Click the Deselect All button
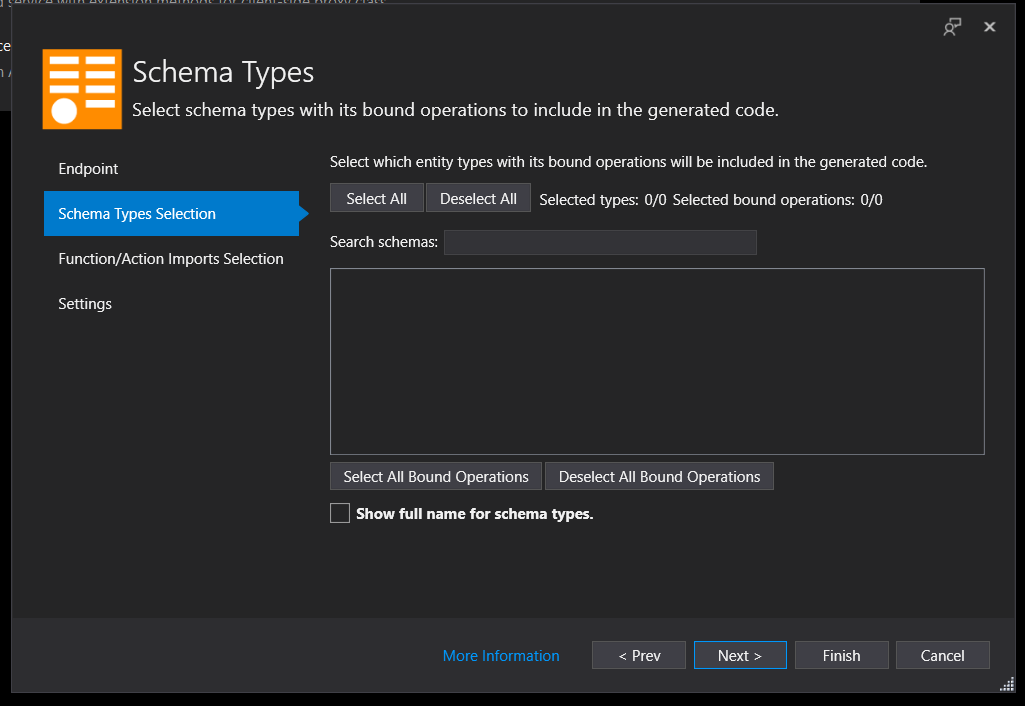Image resolution: width=1025 pixels, height=706 pixels. pyautogui.click(x=479, y=198)
